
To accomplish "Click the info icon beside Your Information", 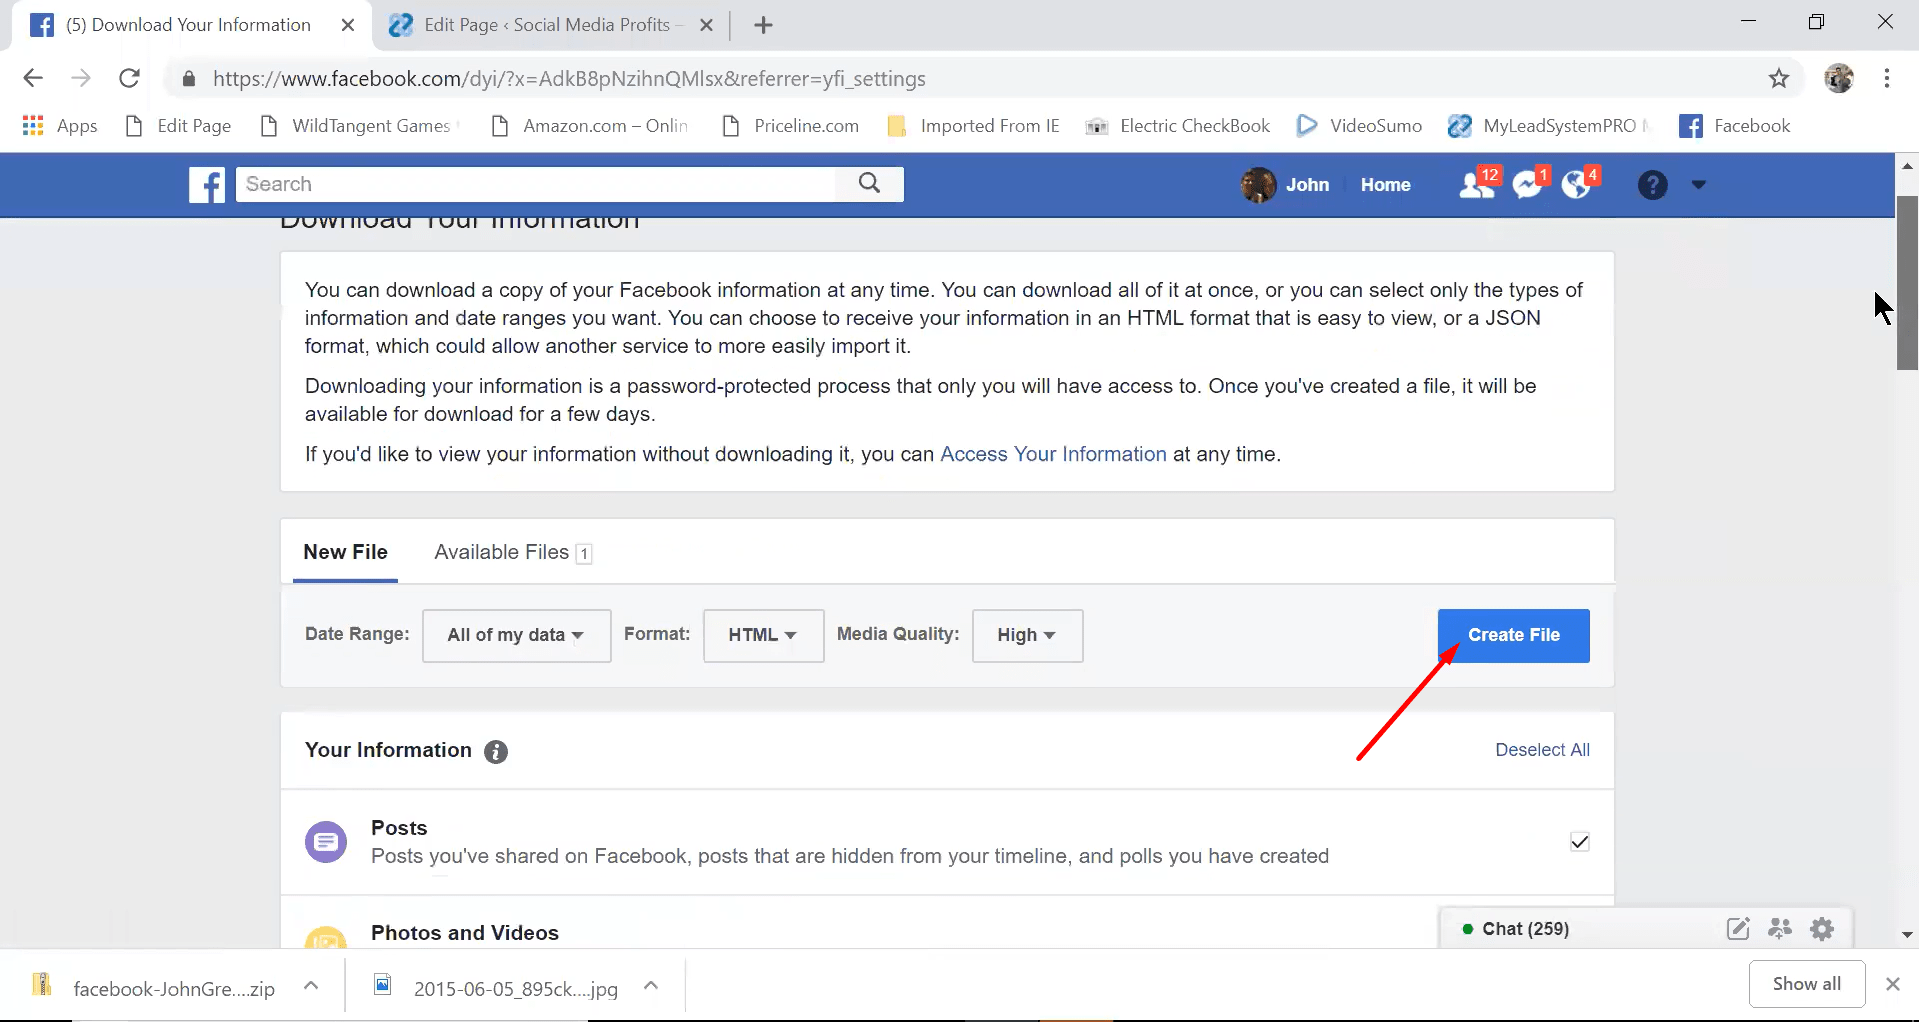I will coord(496,752).
